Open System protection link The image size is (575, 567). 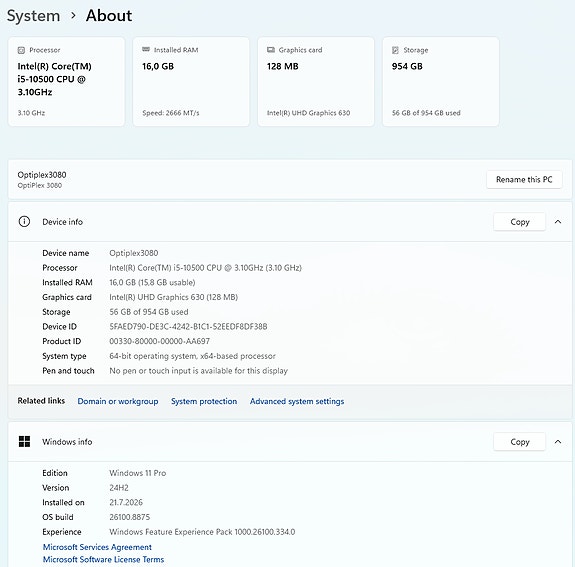[204, 401]
